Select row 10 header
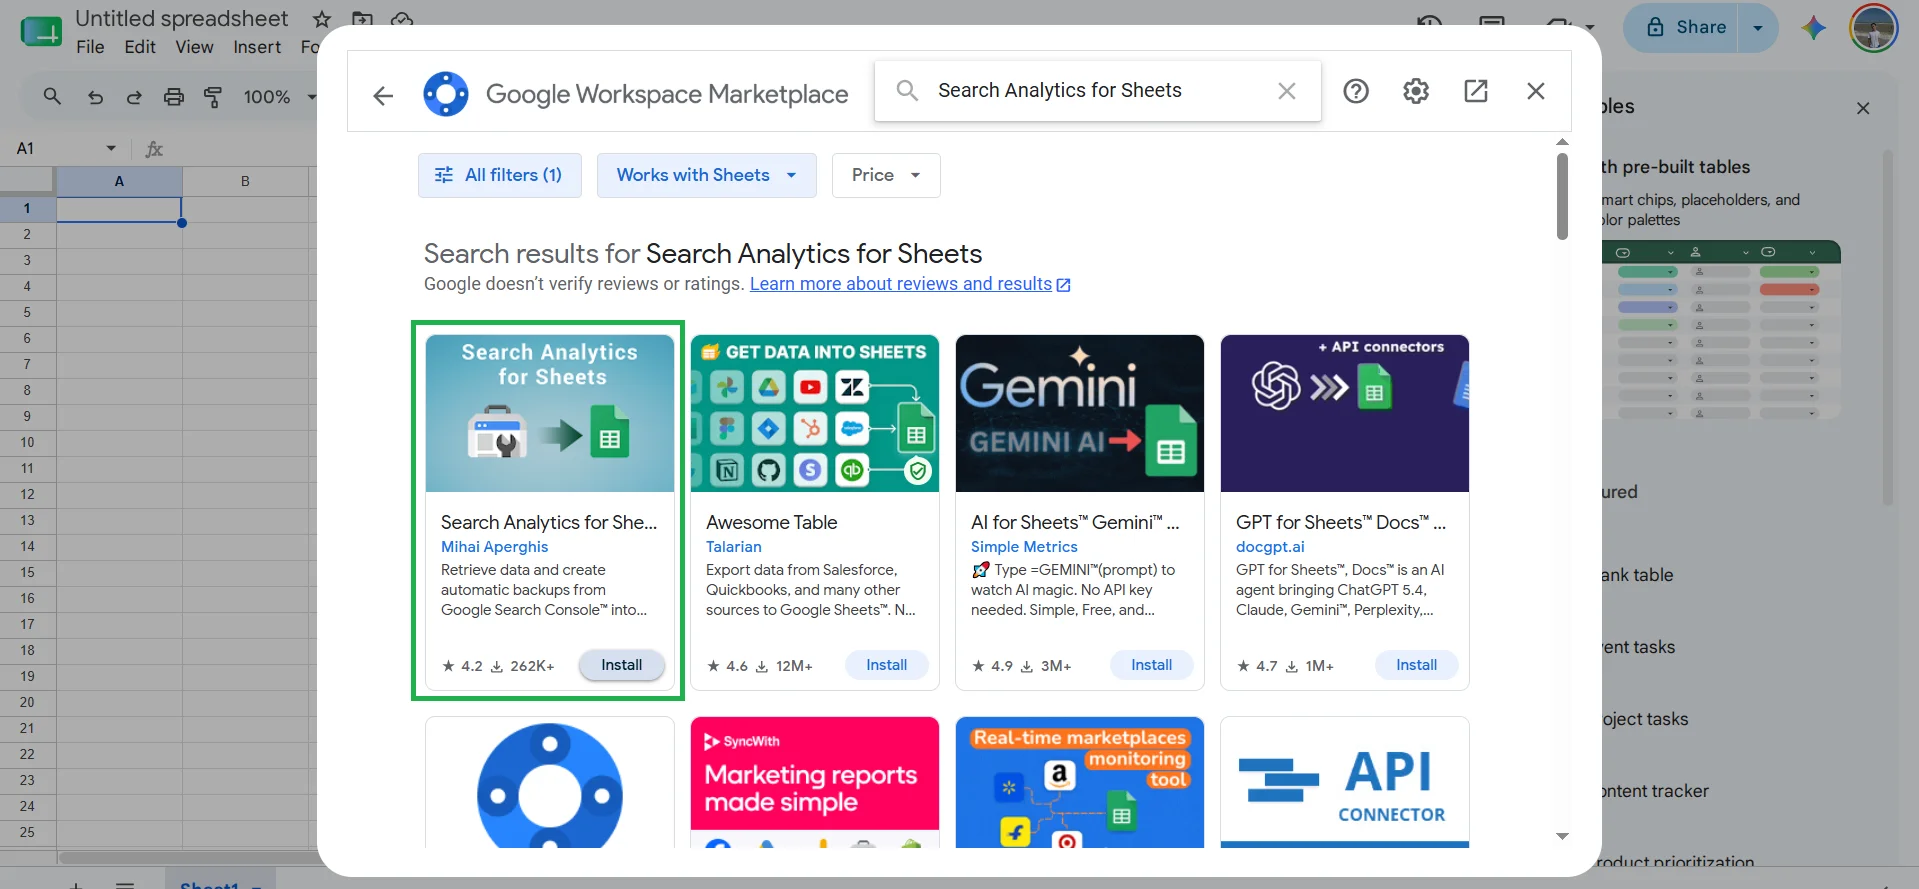Viewport: 1919px width, 889px height. (27, 442)
